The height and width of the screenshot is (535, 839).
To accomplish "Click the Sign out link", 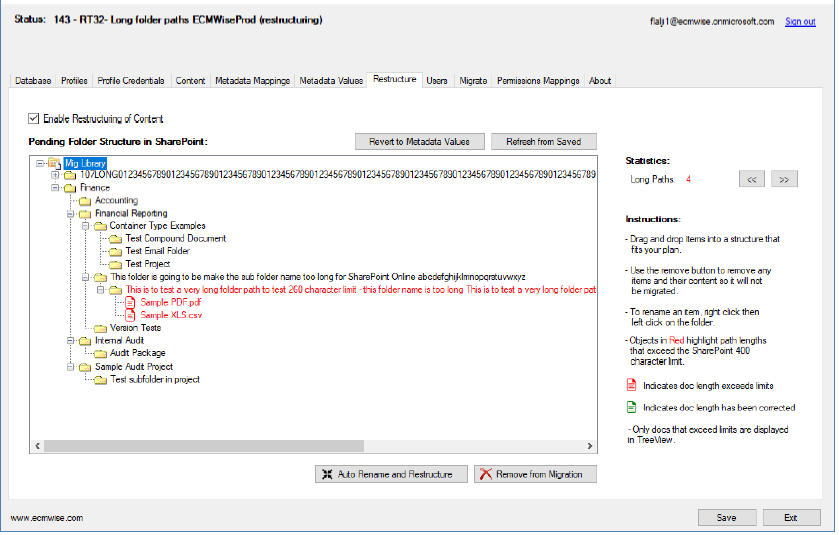I will [x=800, y=21].
